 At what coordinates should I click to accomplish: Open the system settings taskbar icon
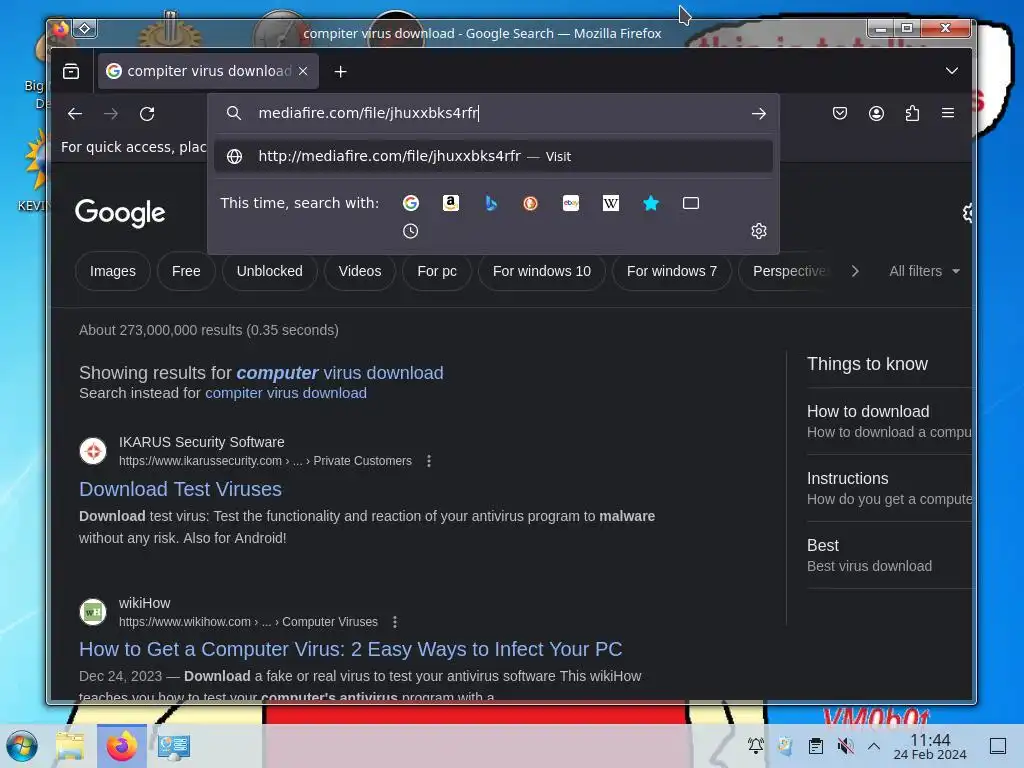pos(174,746)
